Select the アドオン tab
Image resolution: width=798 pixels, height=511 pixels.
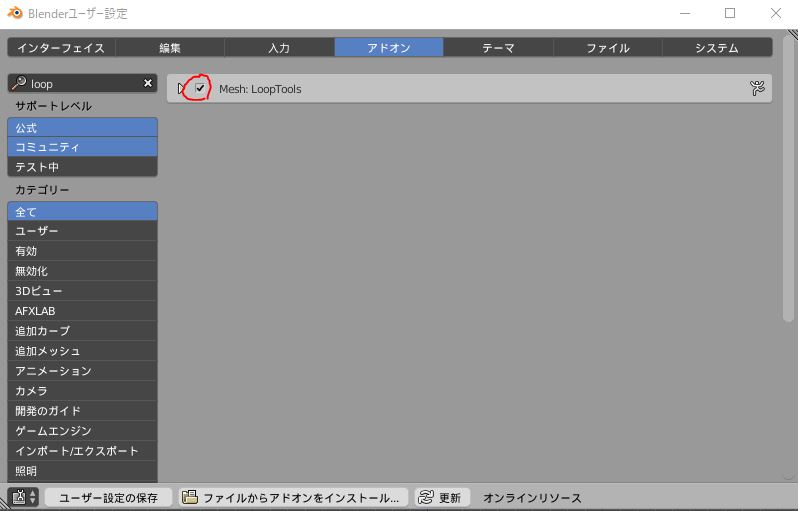(x=389, y=48)
